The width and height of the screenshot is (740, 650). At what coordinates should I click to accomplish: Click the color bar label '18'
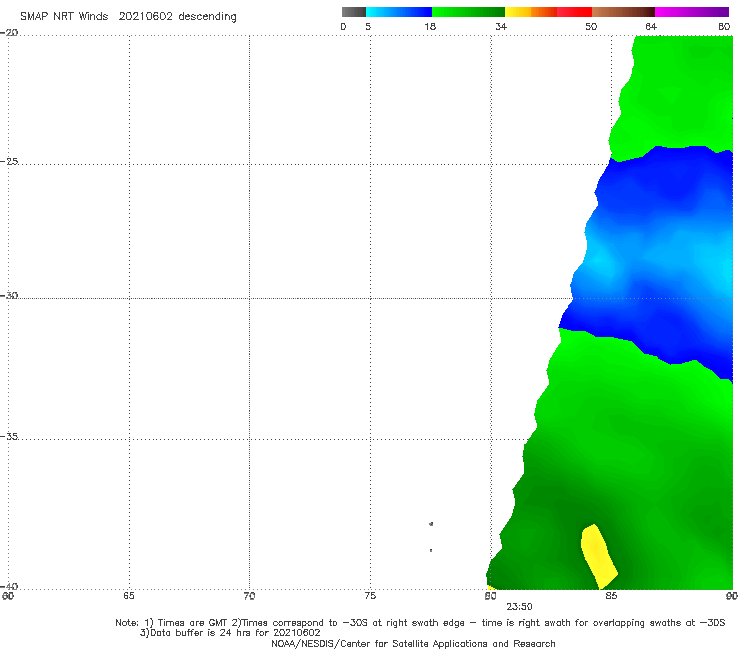click(x=430, y=26)
